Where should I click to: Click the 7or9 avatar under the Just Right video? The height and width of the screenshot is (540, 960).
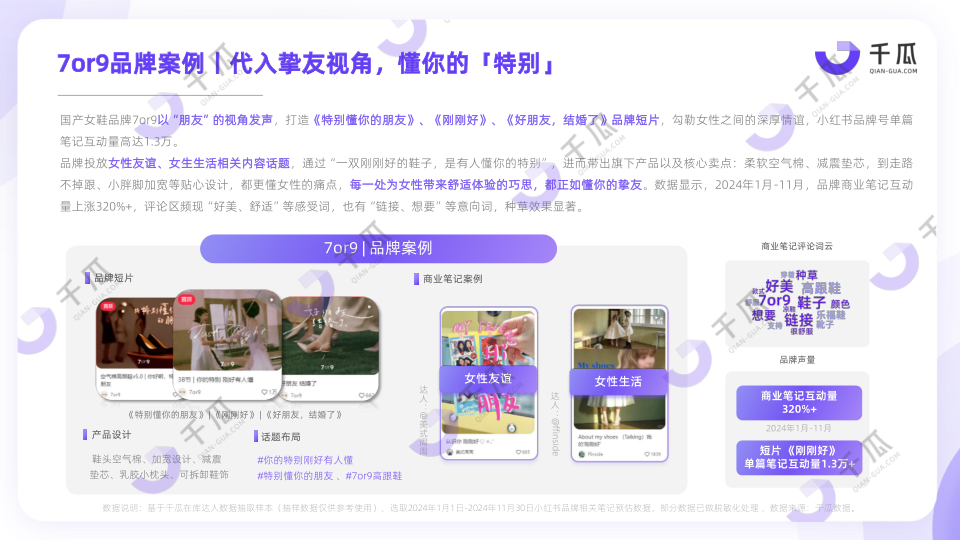182,392
